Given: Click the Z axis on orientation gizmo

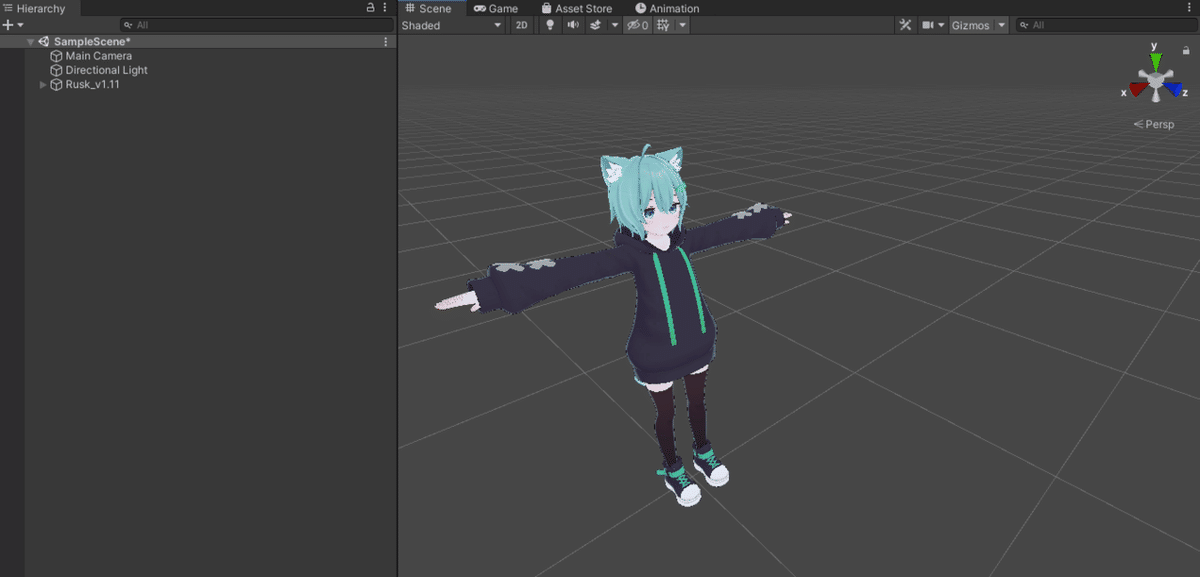Looking at the screenshot, I should [x=1176, y=90].
